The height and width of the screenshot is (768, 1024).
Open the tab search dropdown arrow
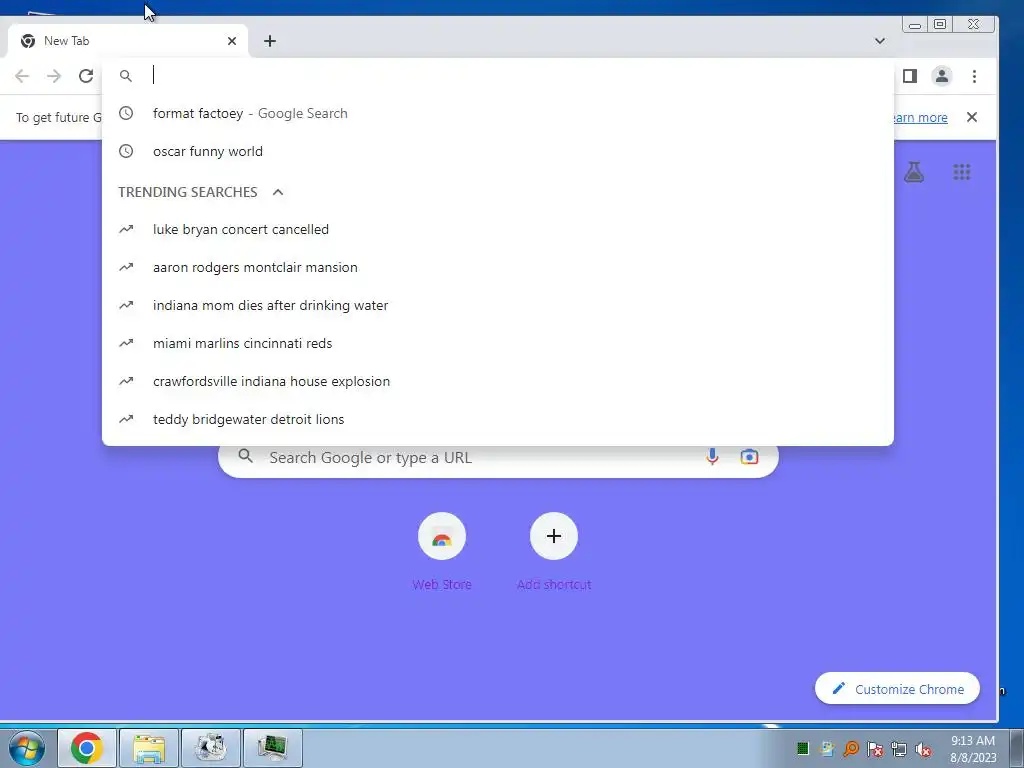pyautogui.click(x=880, y=41)
